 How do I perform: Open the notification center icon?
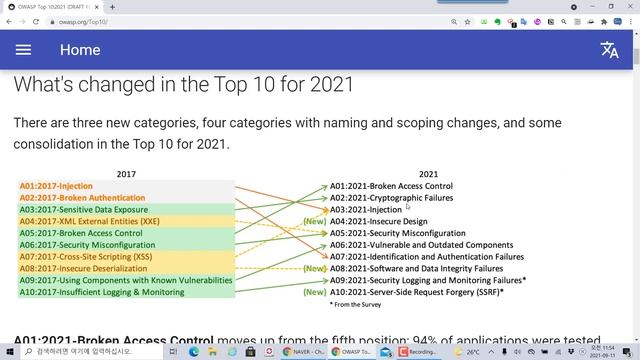[627, 351]
